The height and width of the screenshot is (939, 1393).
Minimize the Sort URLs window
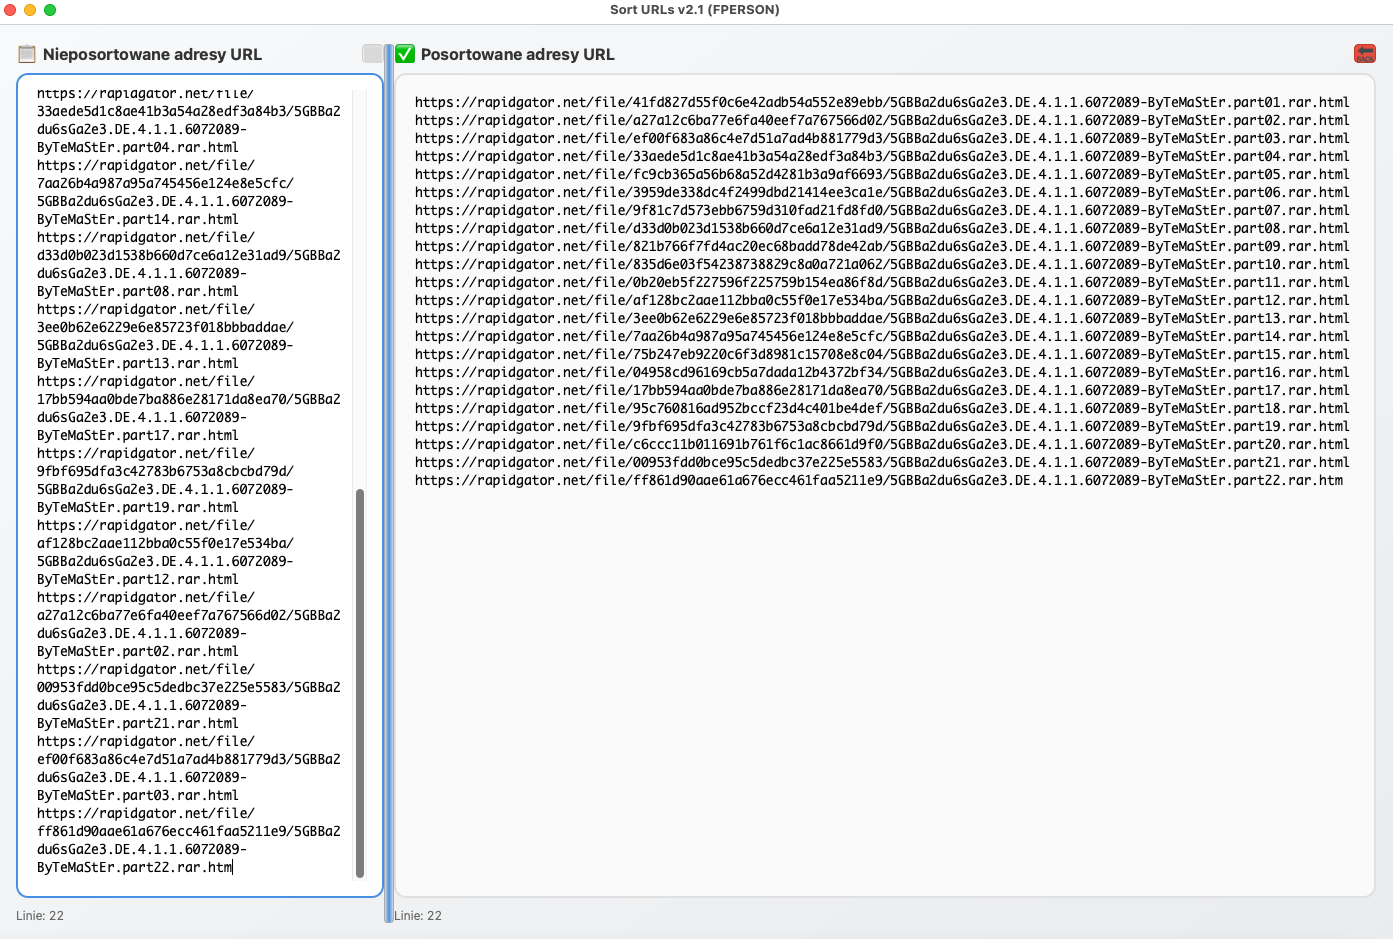pos(30,10)
